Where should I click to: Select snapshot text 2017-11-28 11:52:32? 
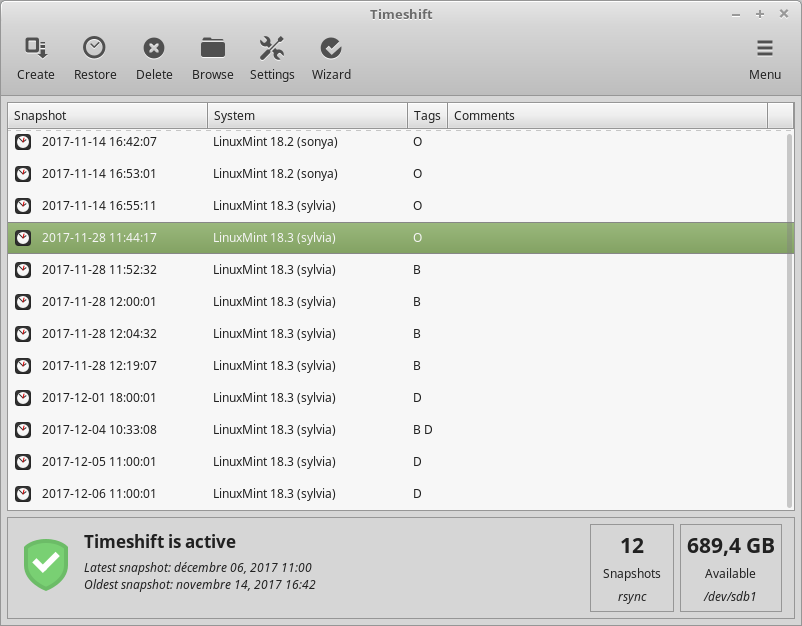99,270
